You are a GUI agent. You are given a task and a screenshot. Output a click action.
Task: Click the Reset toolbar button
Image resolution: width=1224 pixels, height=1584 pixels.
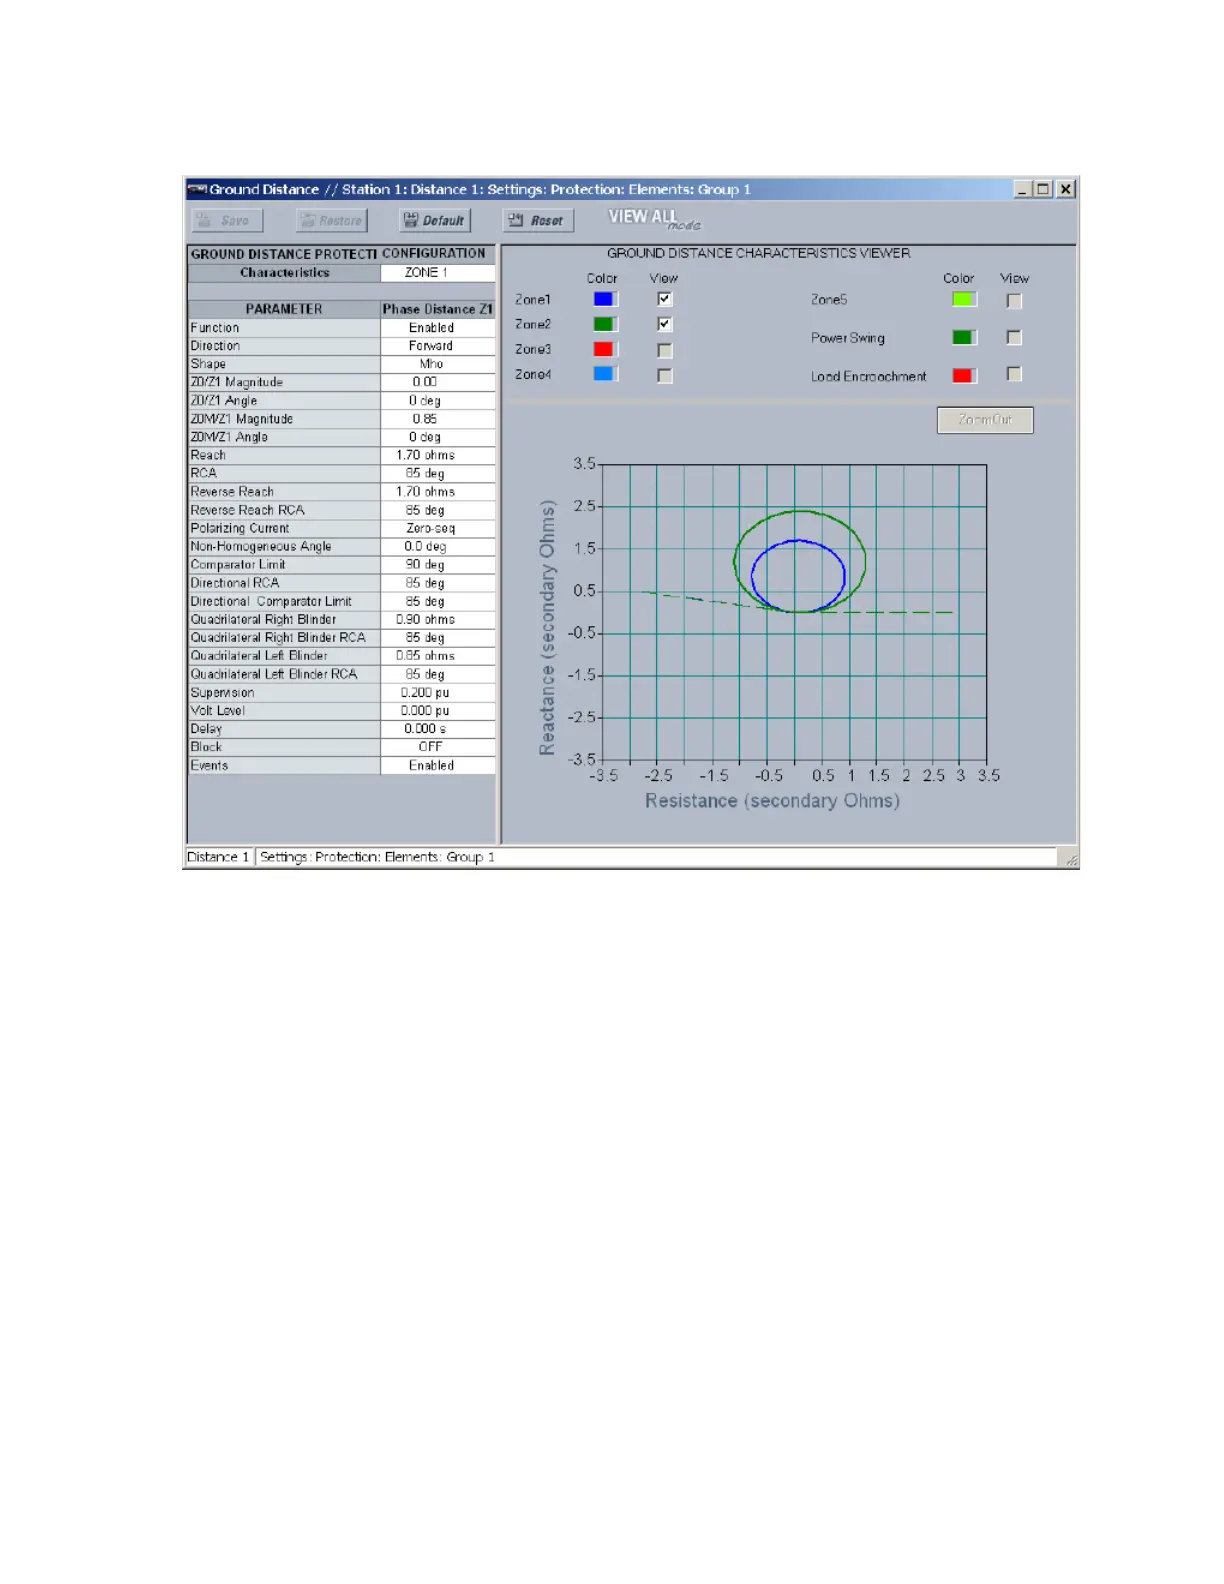point(538,220)
